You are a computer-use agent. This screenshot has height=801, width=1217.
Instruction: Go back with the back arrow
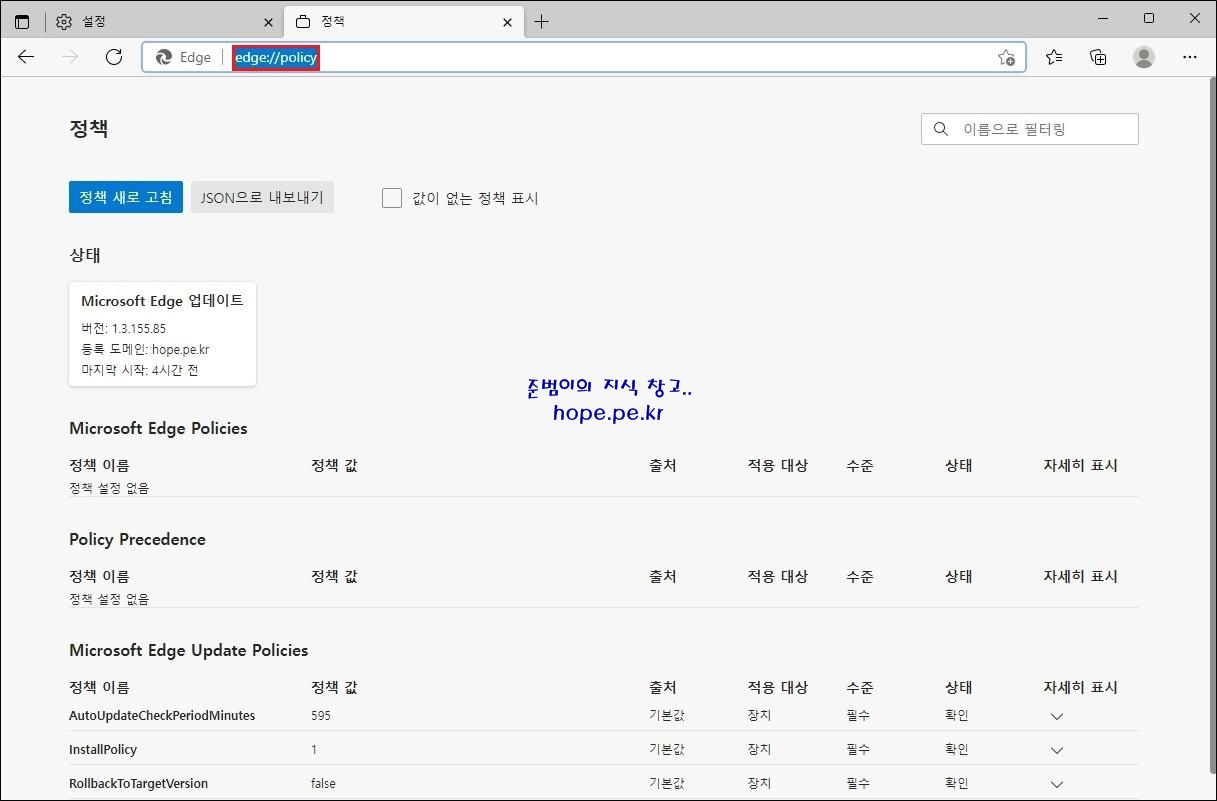point(26,57)
